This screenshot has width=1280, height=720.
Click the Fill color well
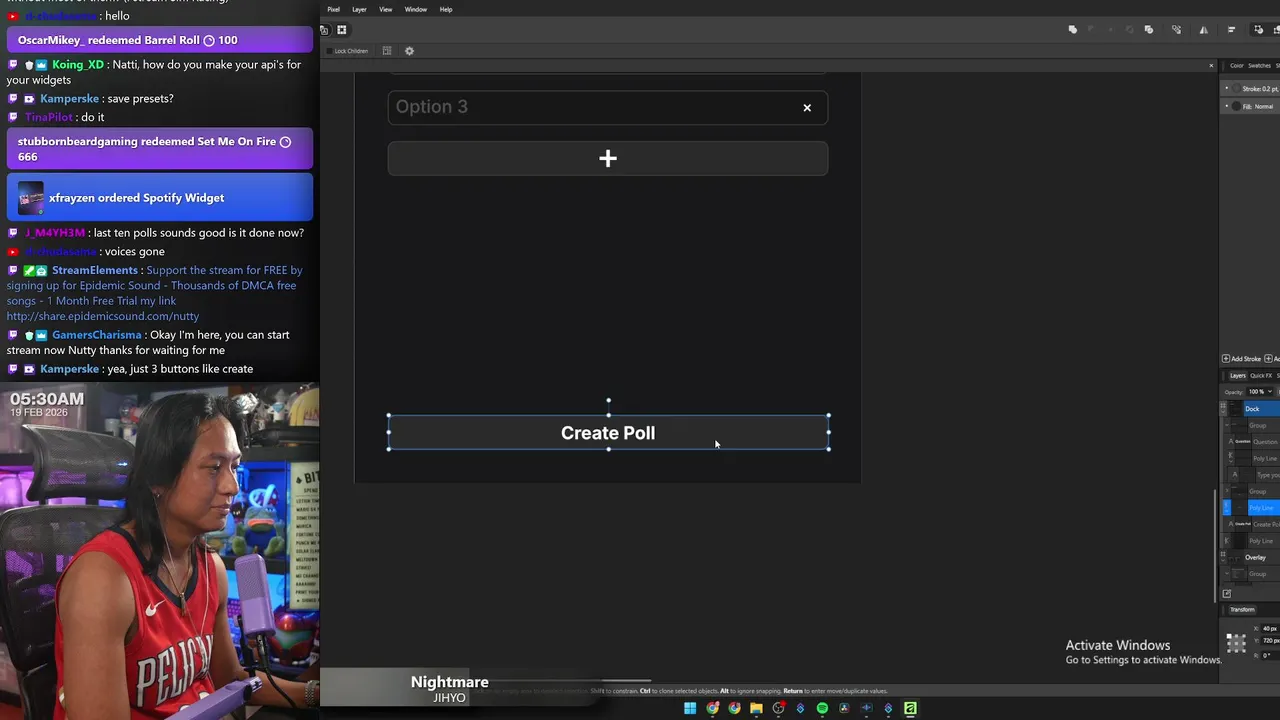pos(1236,106)
